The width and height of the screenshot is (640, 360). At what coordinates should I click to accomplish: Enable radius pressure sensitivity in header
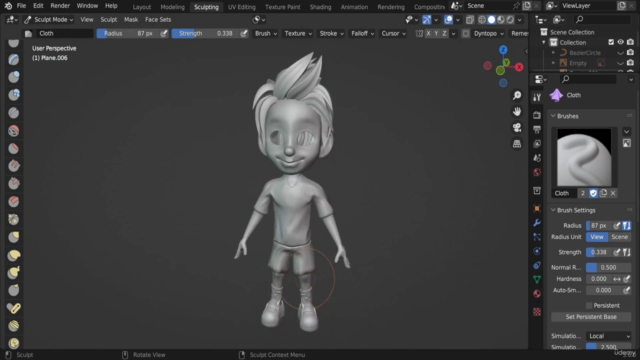tap(164, 33)
